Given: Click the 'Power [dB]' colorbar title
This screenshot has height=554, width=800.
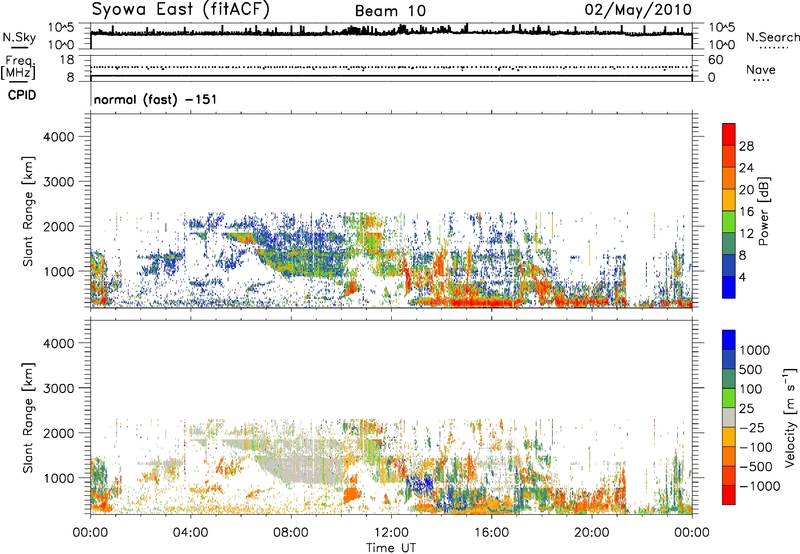Looking at the screenshot, I should [x=764, y=211].
